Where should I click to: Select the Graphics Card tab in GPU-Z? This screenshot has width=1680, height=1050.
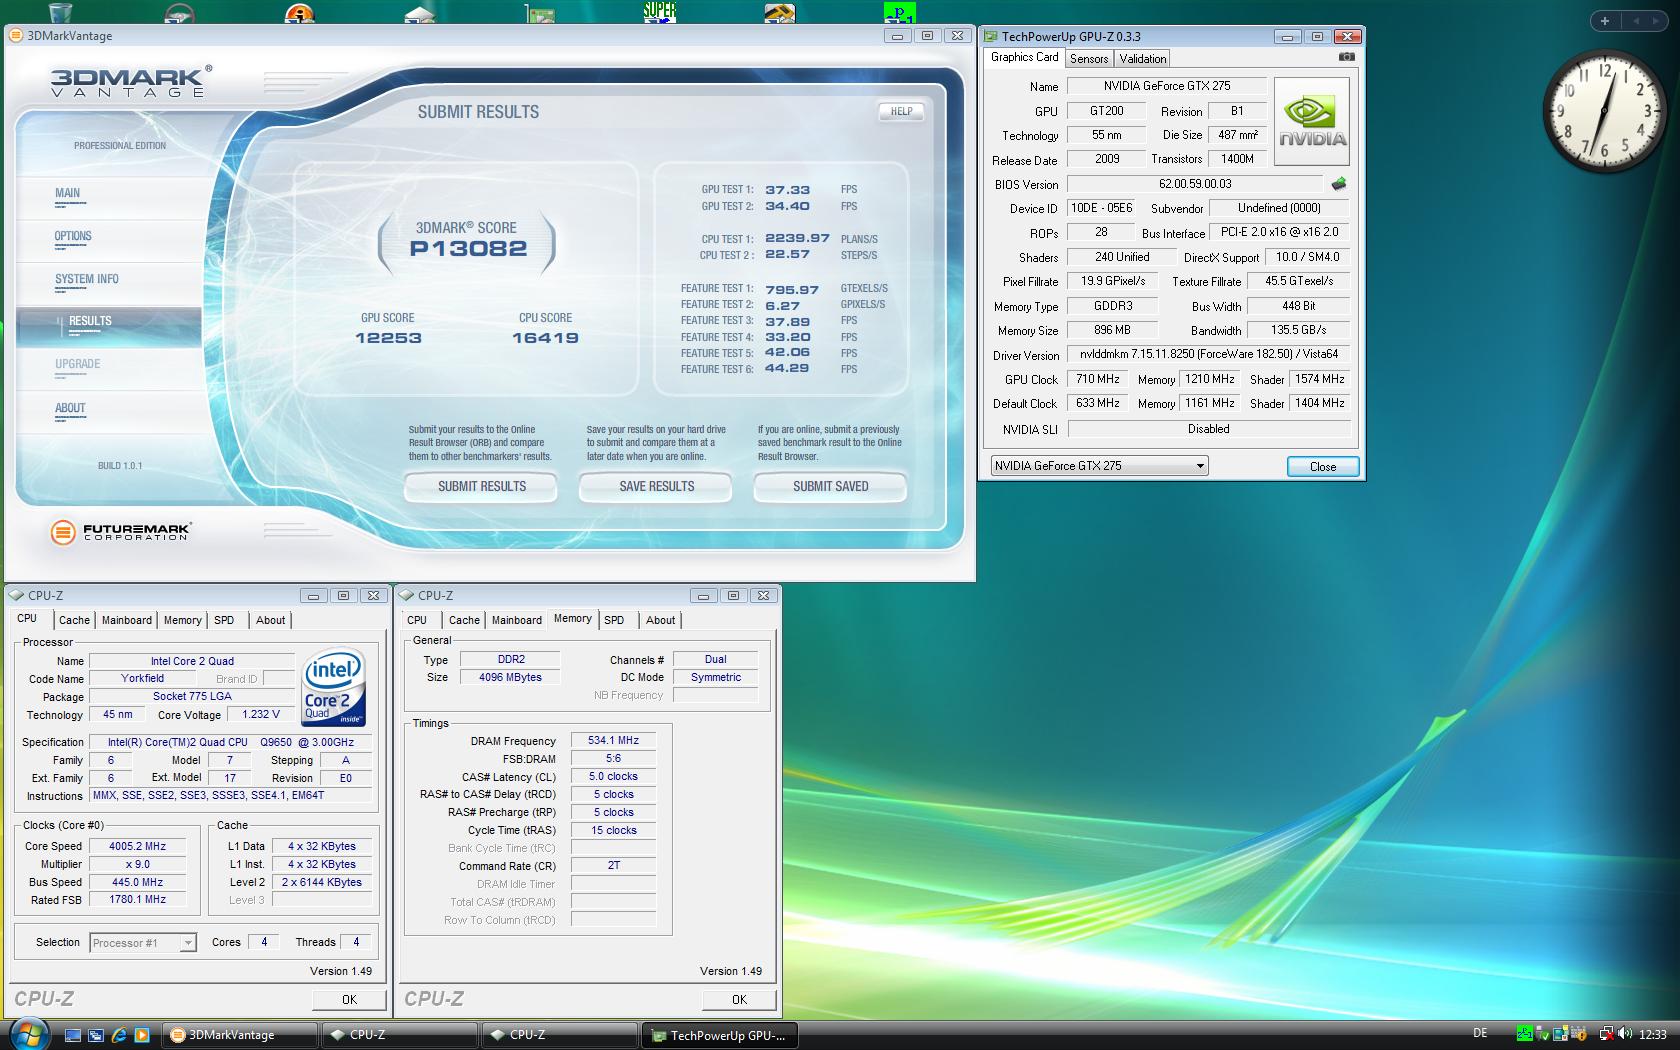pyautogui.click(x=1024, y=57)
